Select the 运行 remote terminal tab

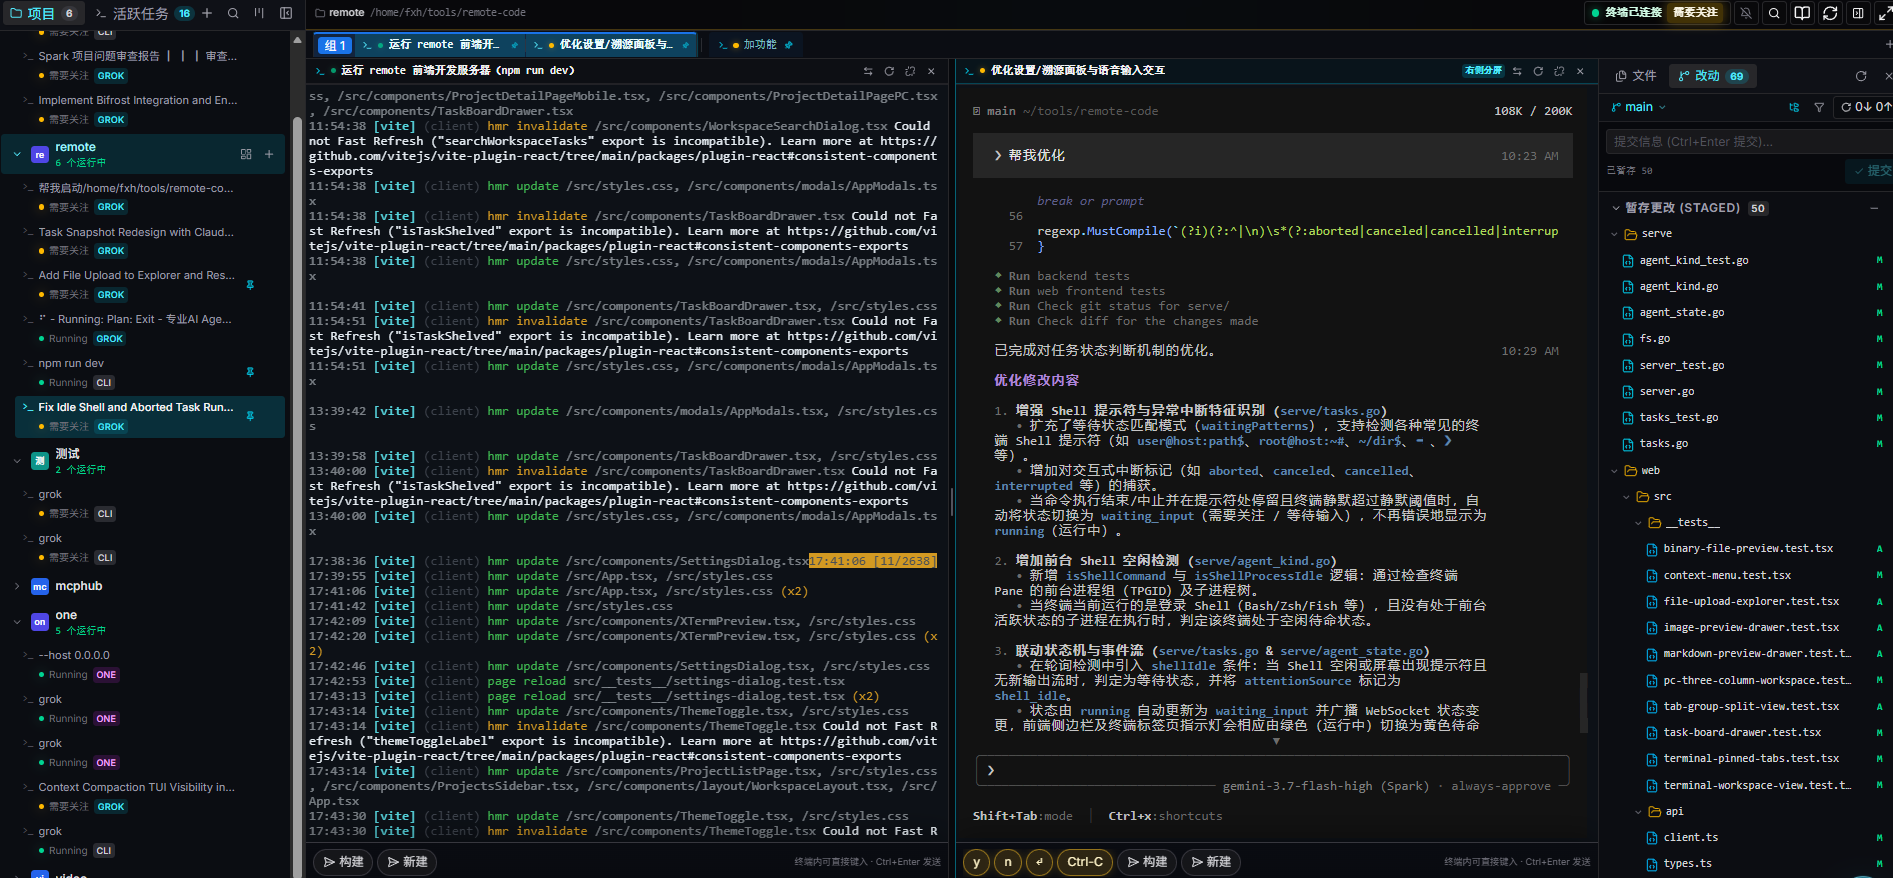440,45
